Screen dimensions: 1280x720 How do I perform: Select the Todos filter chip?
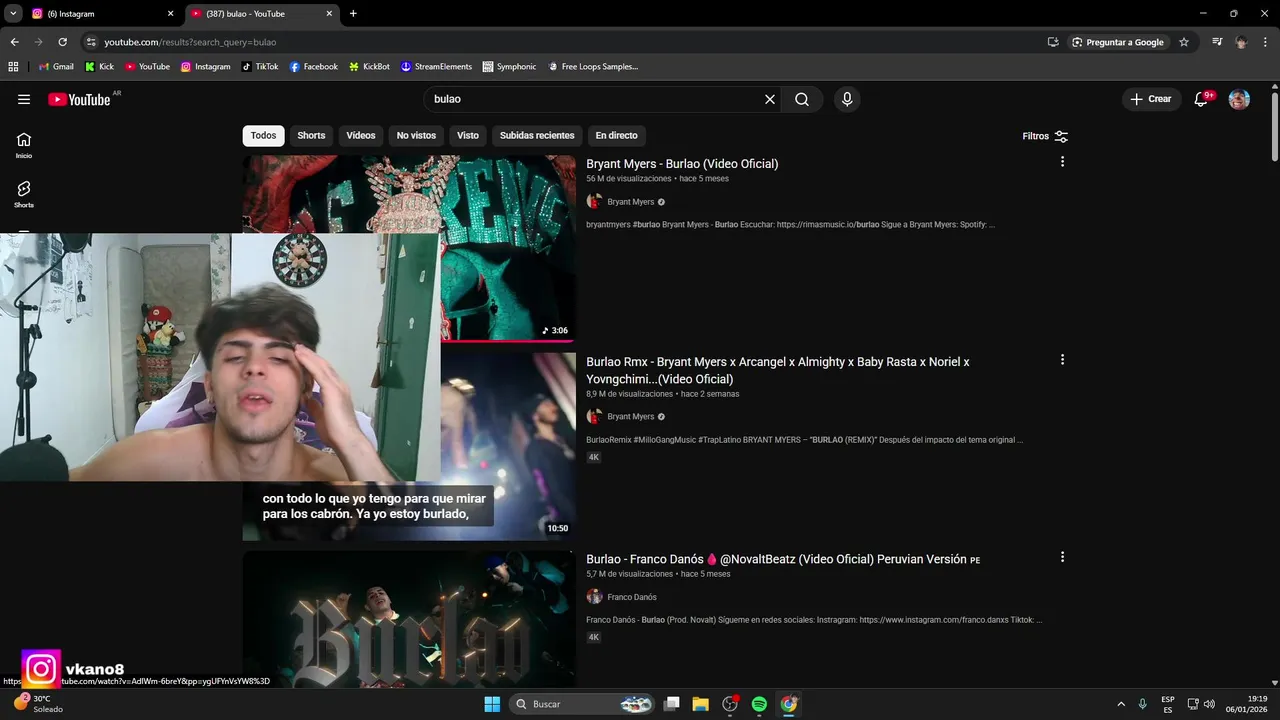pyautogui.click(x=263, y=135)
